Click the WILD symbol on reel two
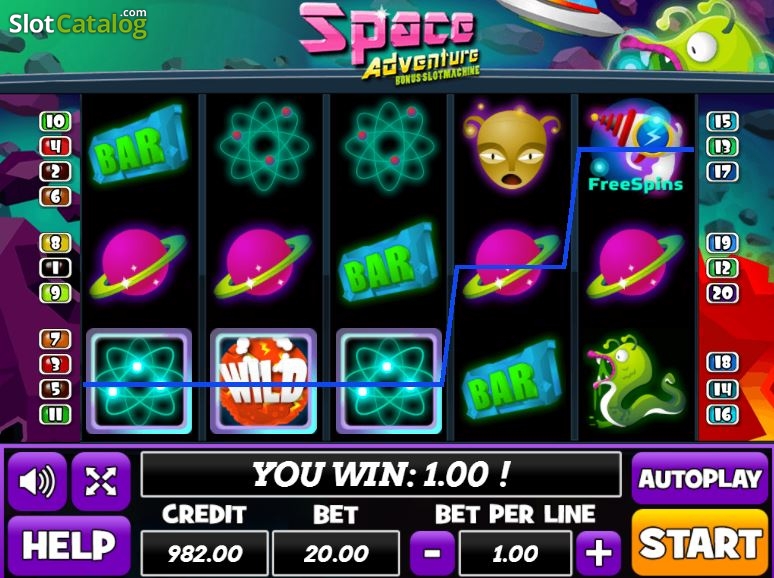 pos(264,382)
